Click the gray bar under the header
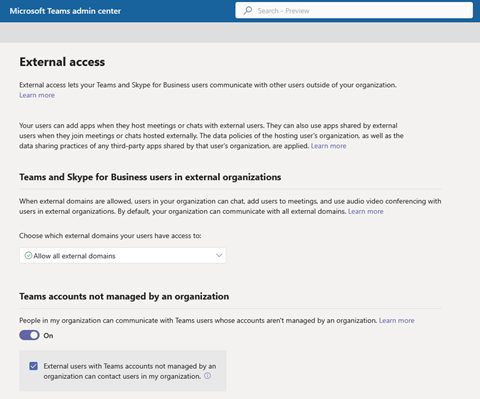 tap(240, 33)
